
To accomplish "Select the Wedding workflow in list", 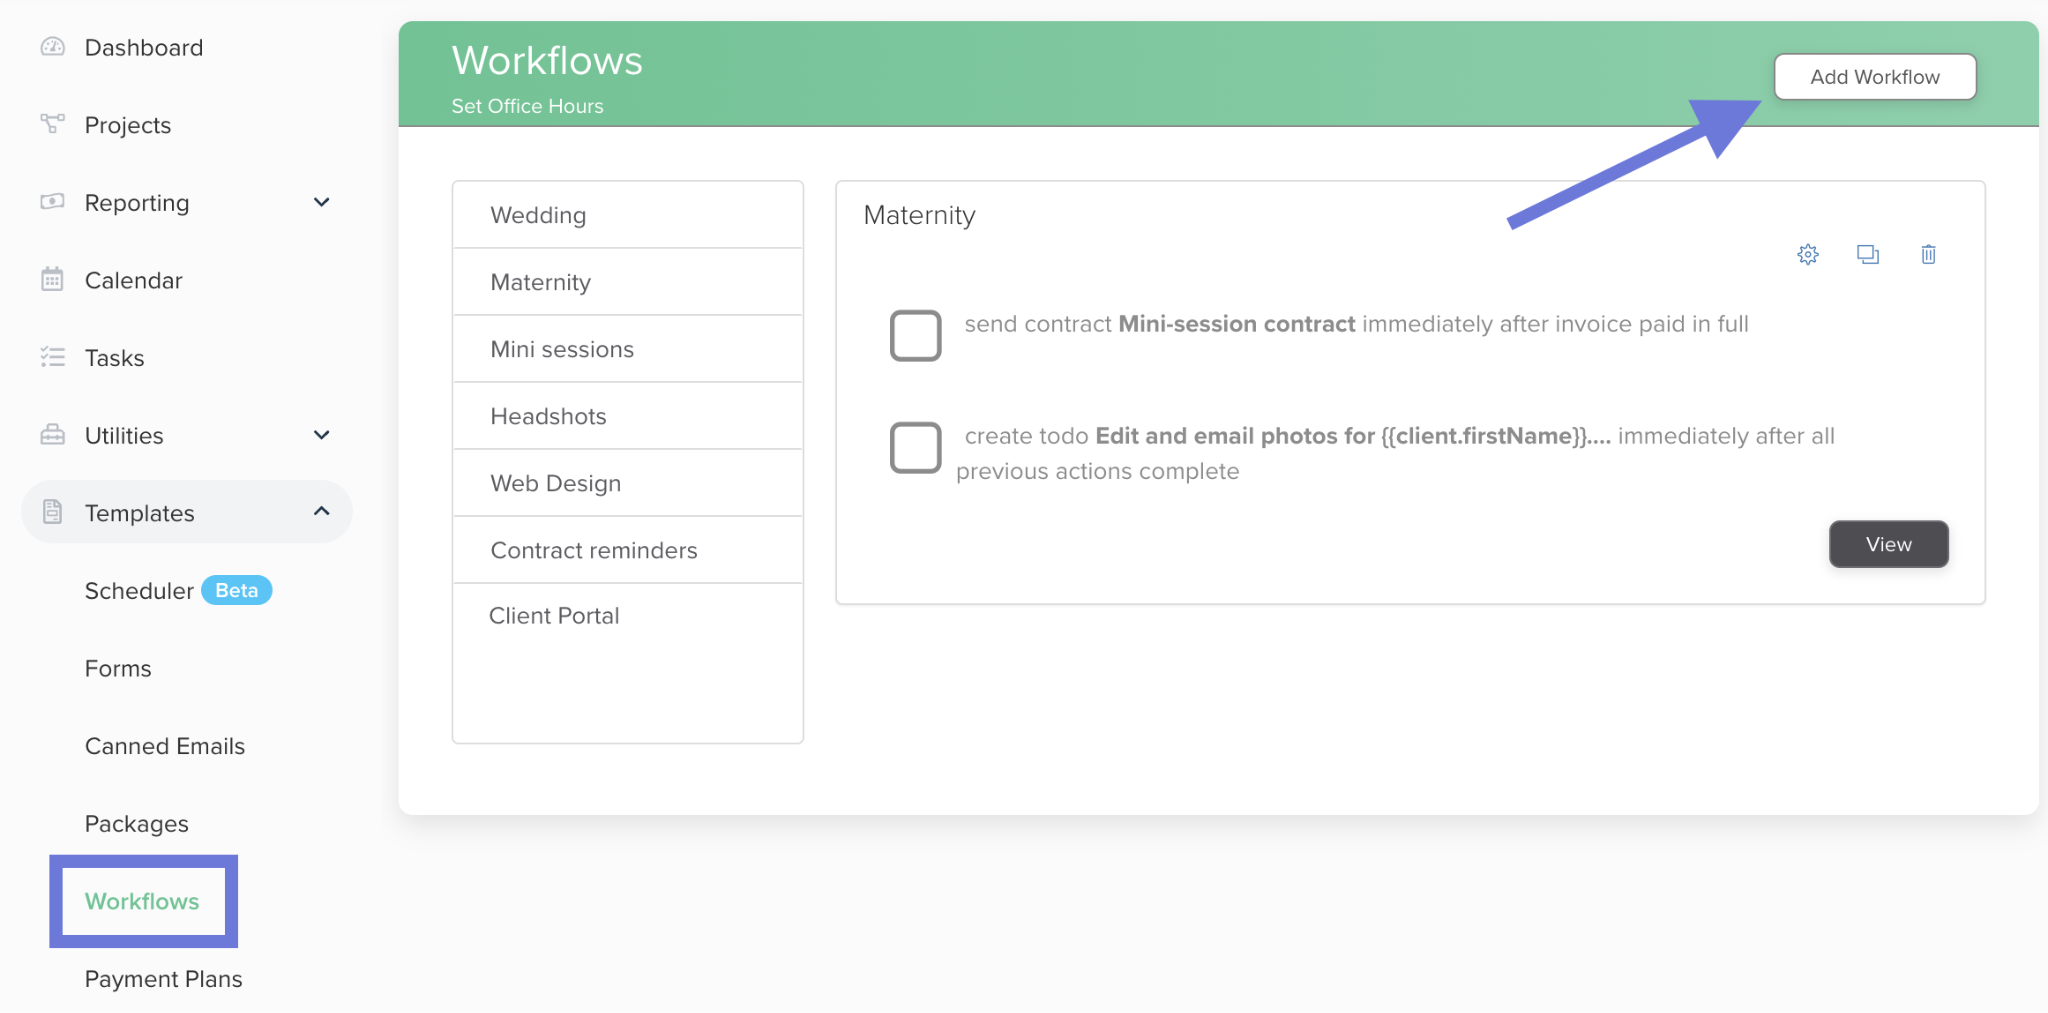I will pyautogui.click(x=628, y=215).
